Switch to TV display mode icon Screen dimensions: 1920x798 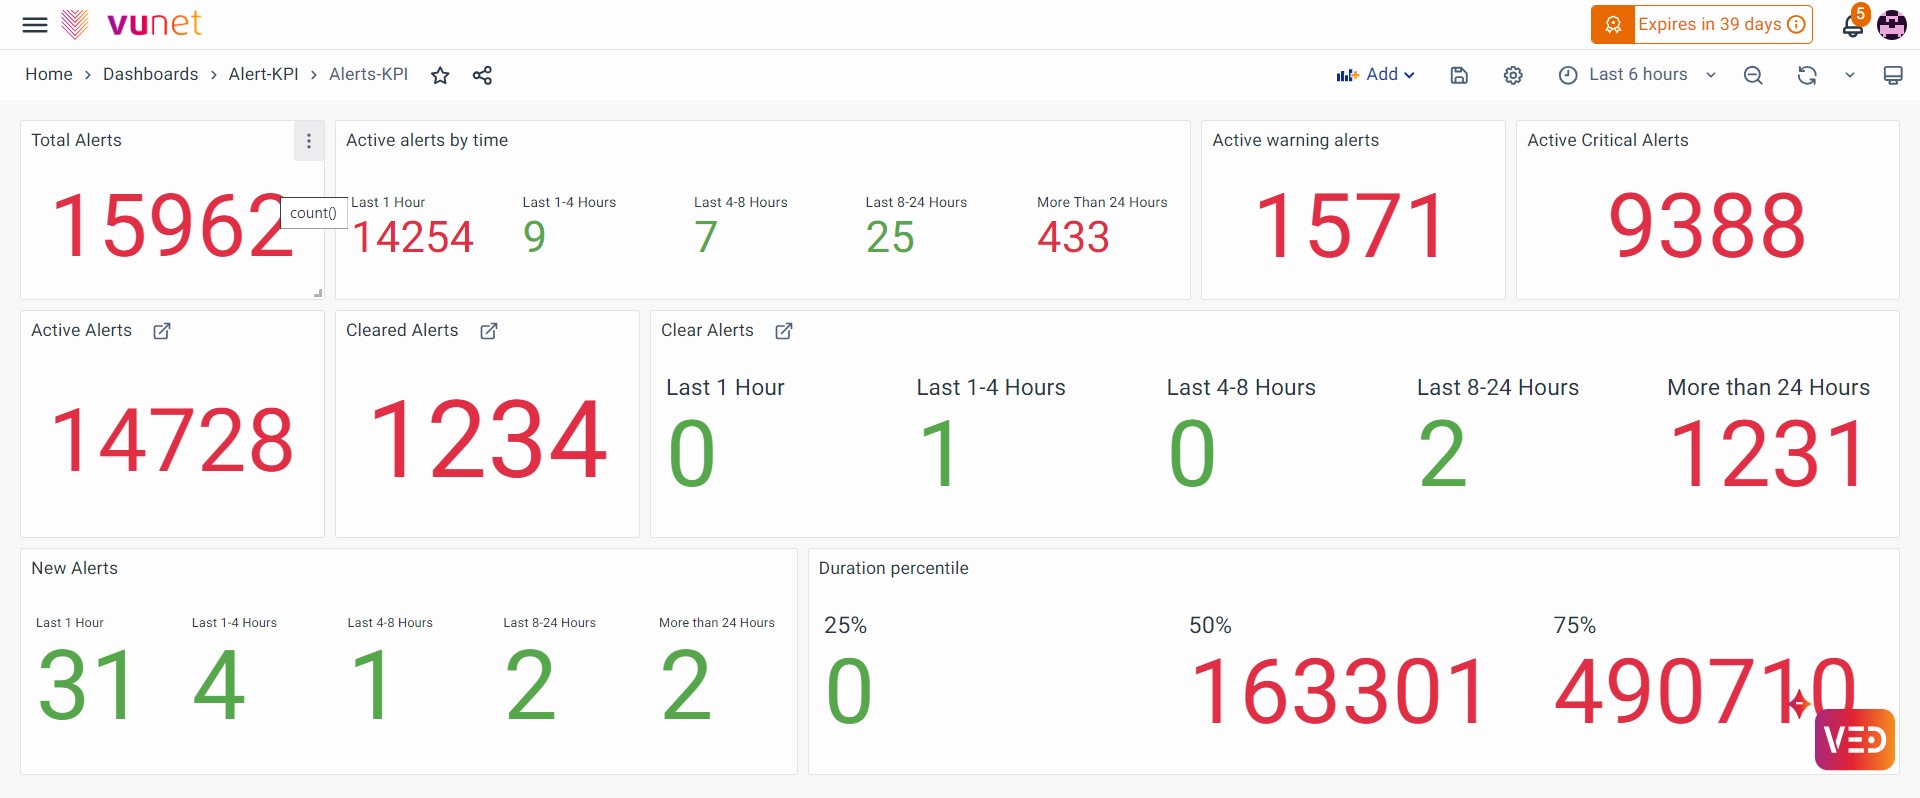coord(1892,75)
